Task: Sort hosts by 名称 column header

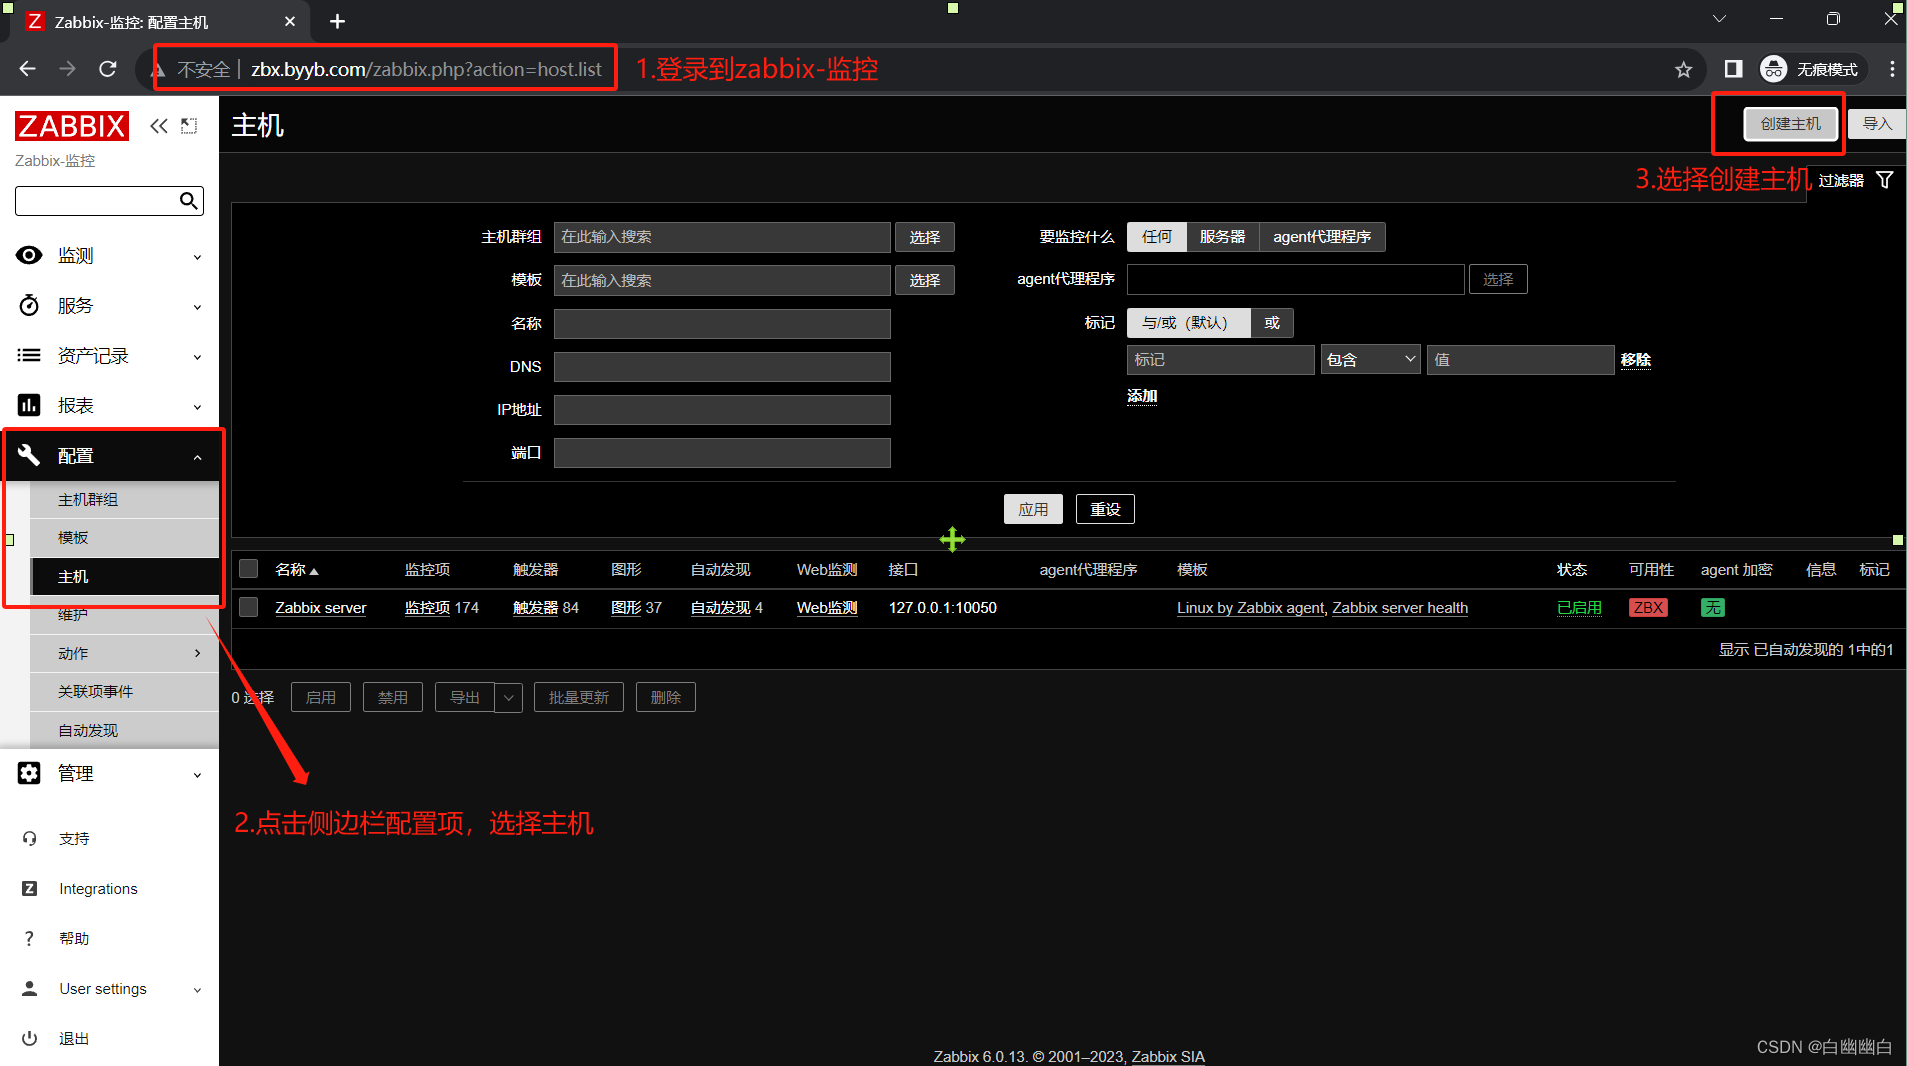Action: click(297, 570)
